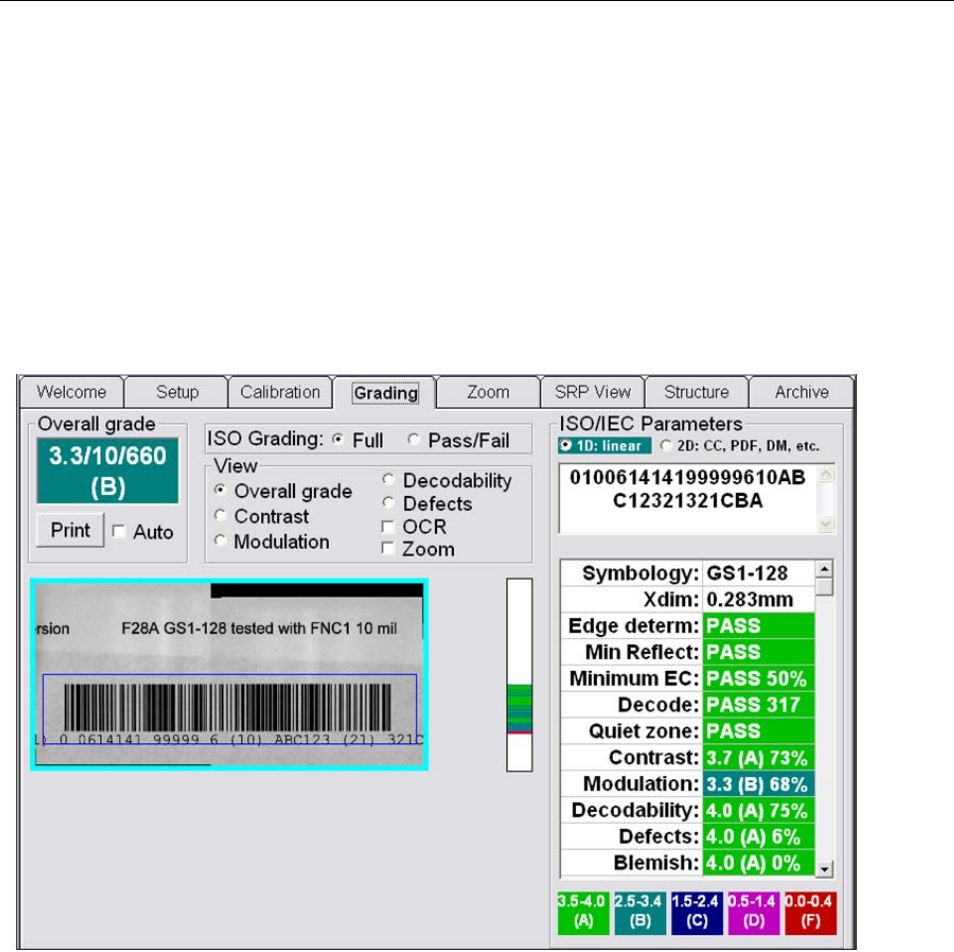
Task: Click the green 3.5-4.0 (A) legend swatch
Action: pyautogui.click(x=583, y=912)
